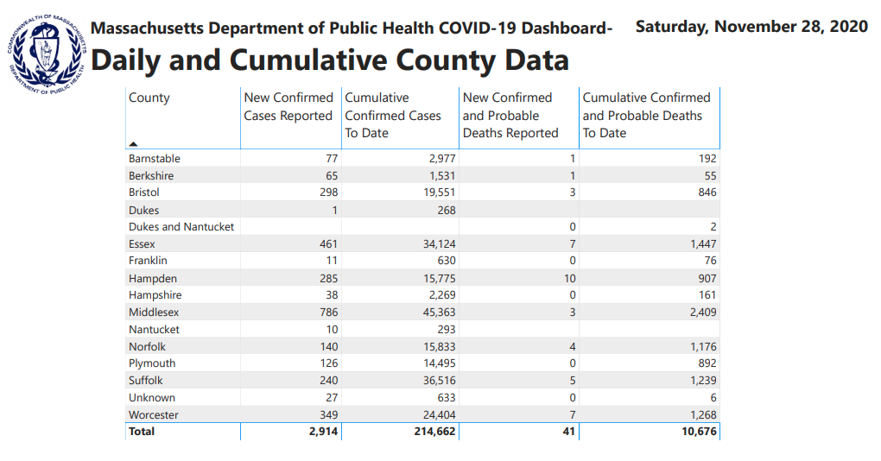Click Worcester cumulative deaths value 1,268
The width and height of the screenshot is (881, 461).
(703, 415)
